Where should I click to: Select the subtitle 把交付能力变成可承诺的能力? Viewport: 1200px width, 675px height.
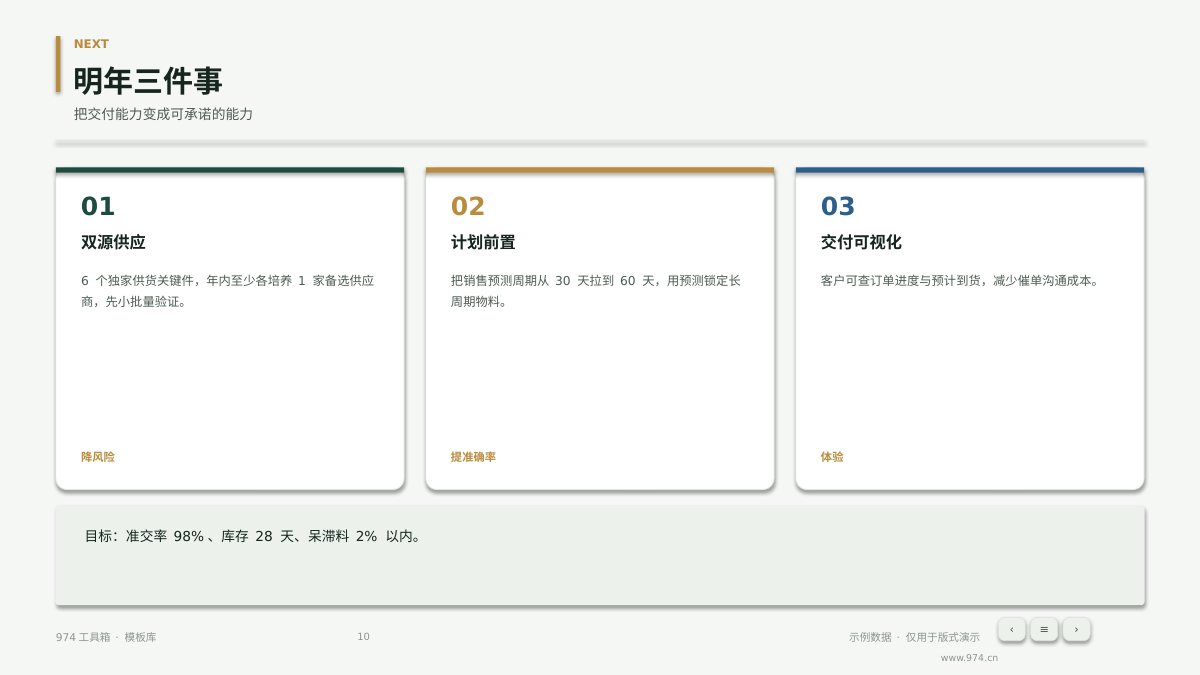[163, 114]
